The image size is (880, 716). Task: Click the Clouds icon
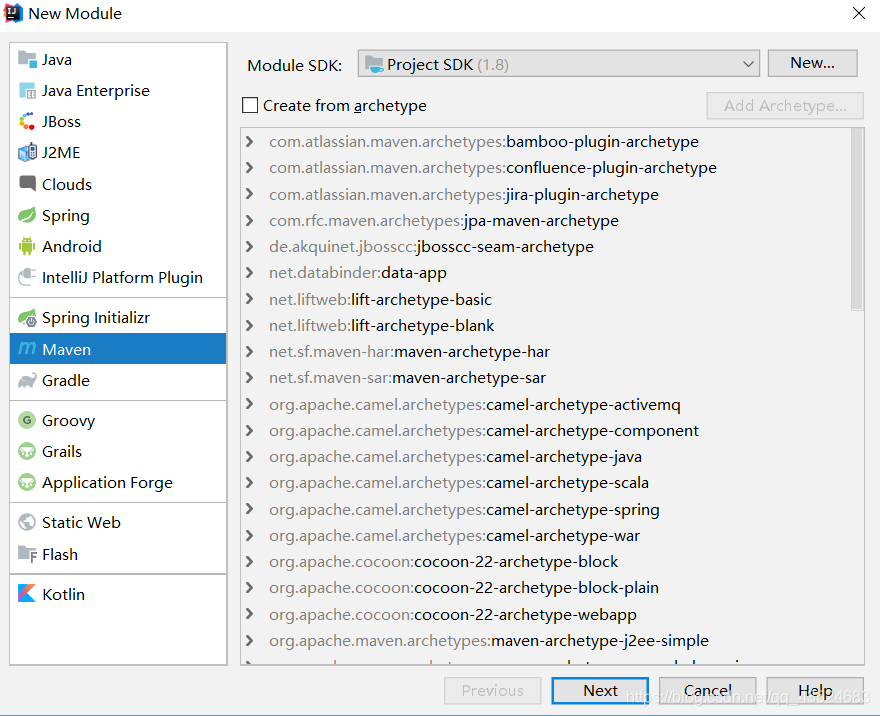(27, 183)
